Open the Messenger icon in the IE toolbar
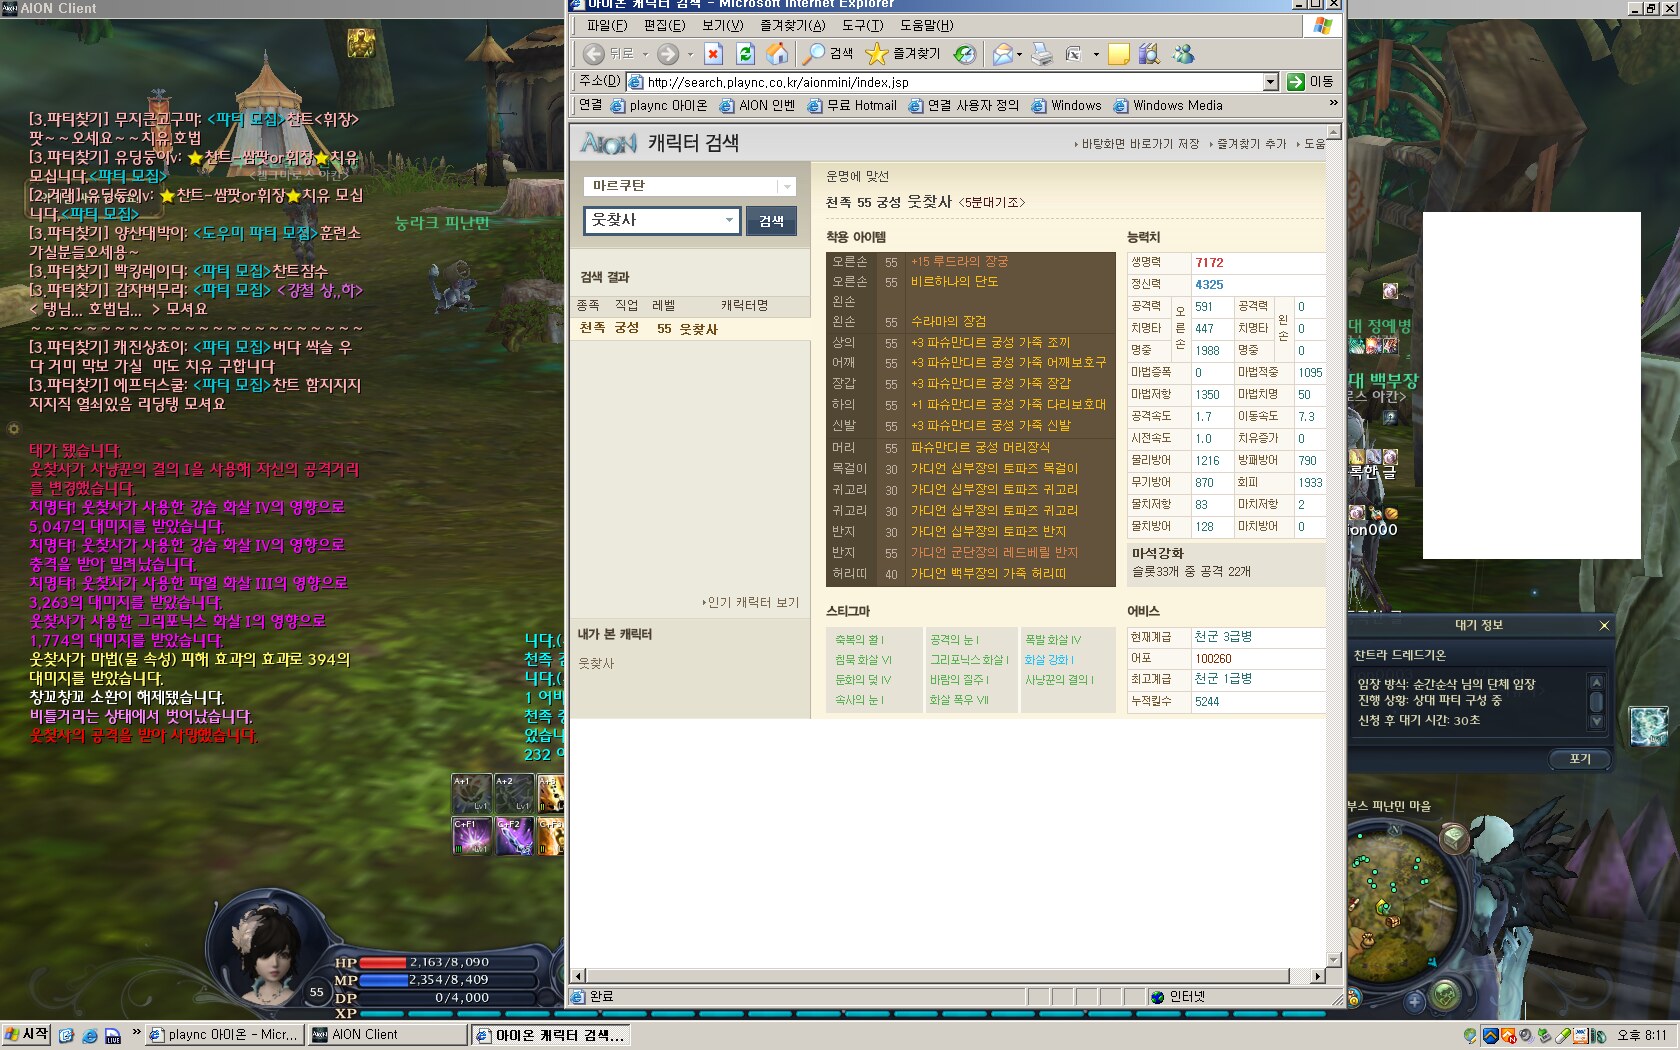 click(1183, 54)
